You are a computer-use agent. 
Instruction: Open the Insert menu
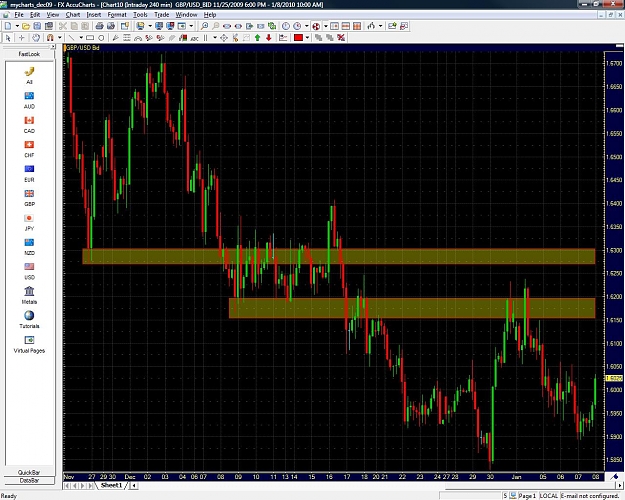(x=94, y=15)
